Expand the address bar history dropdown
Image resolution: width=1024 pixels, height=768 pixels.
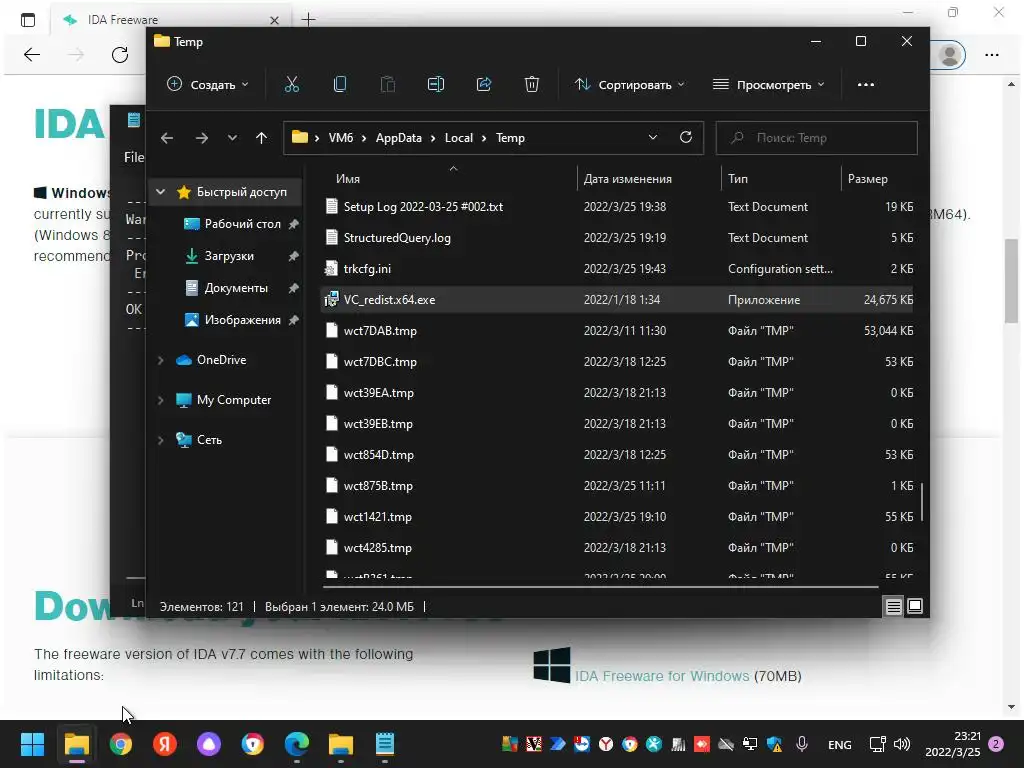652,137
